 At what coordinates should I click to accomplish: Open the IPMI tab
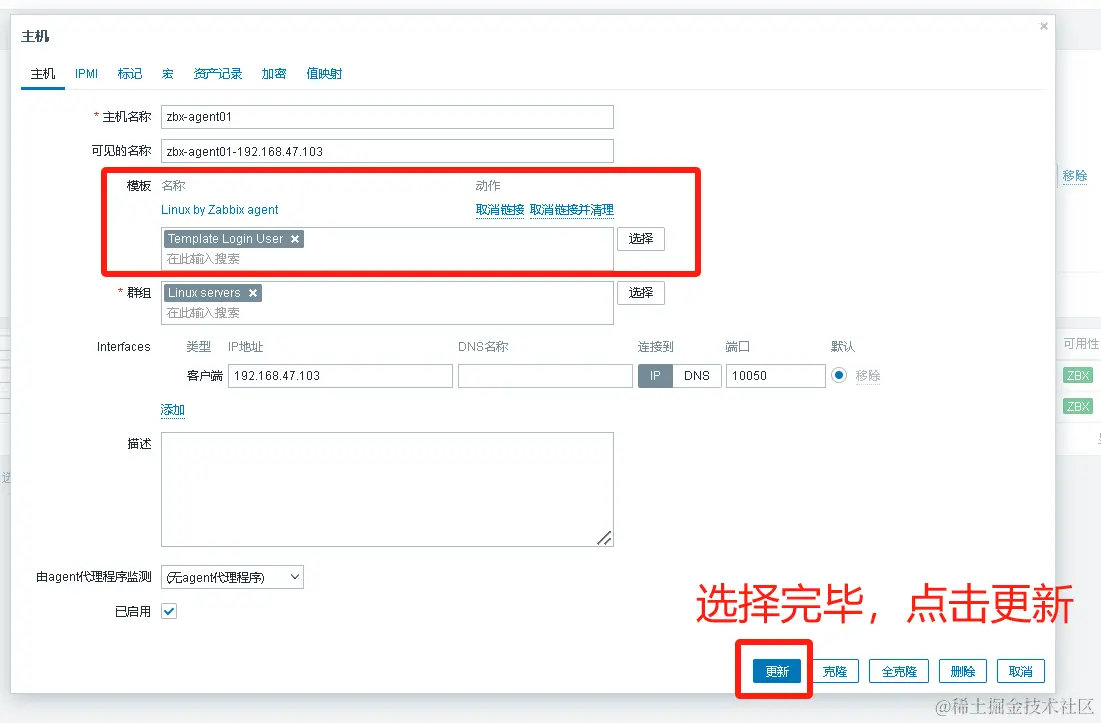pos(86,74)
